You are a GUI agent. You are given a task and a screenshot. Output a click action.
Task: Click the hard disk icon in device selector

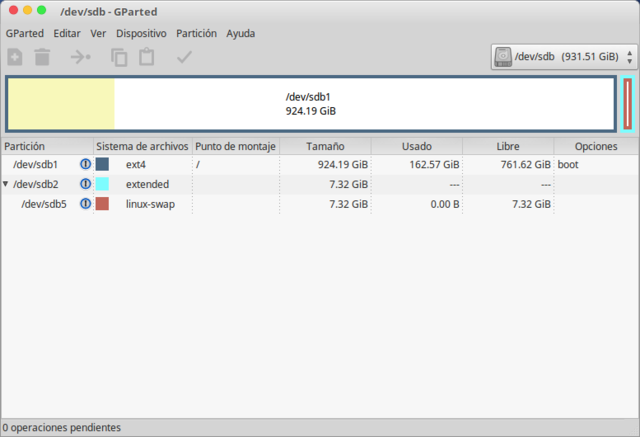click(x=503, y=57)
